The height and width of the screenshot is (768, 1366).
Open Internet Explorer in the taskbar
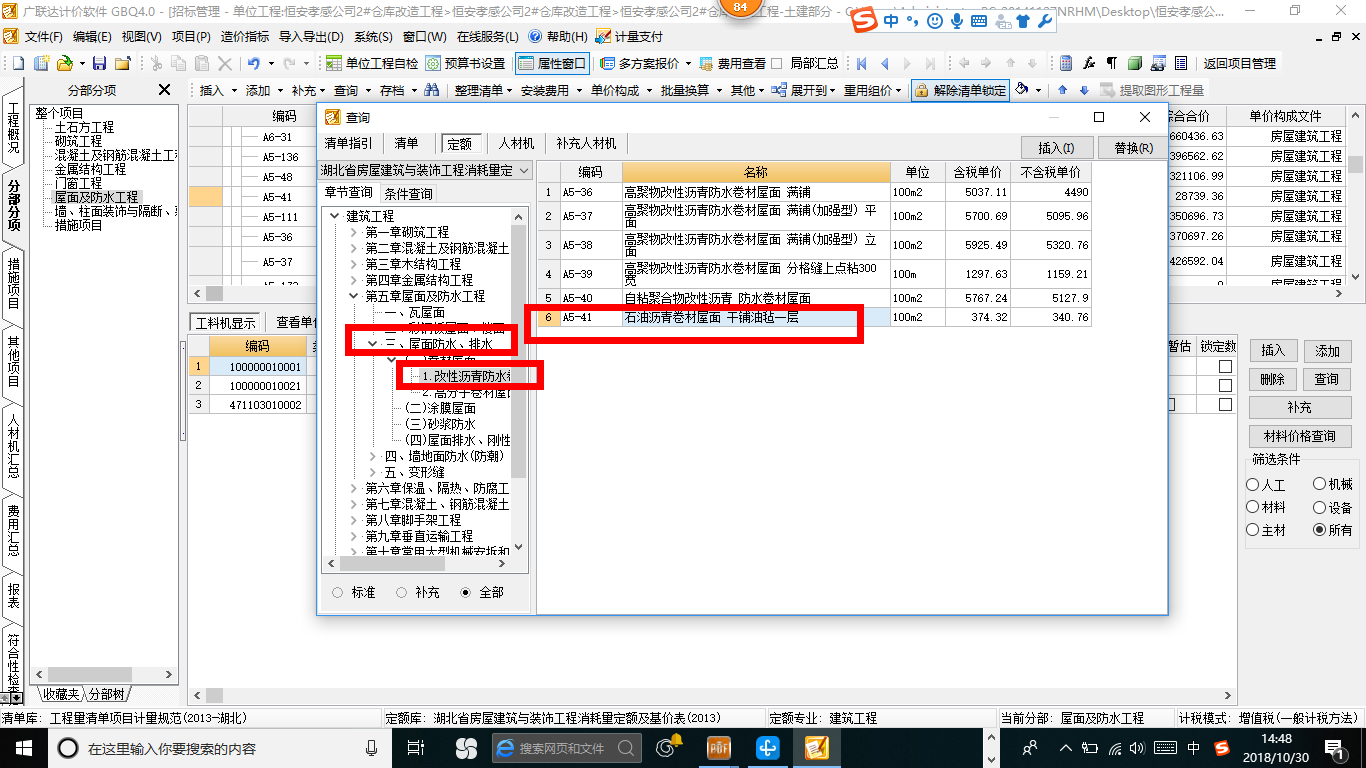505,748
